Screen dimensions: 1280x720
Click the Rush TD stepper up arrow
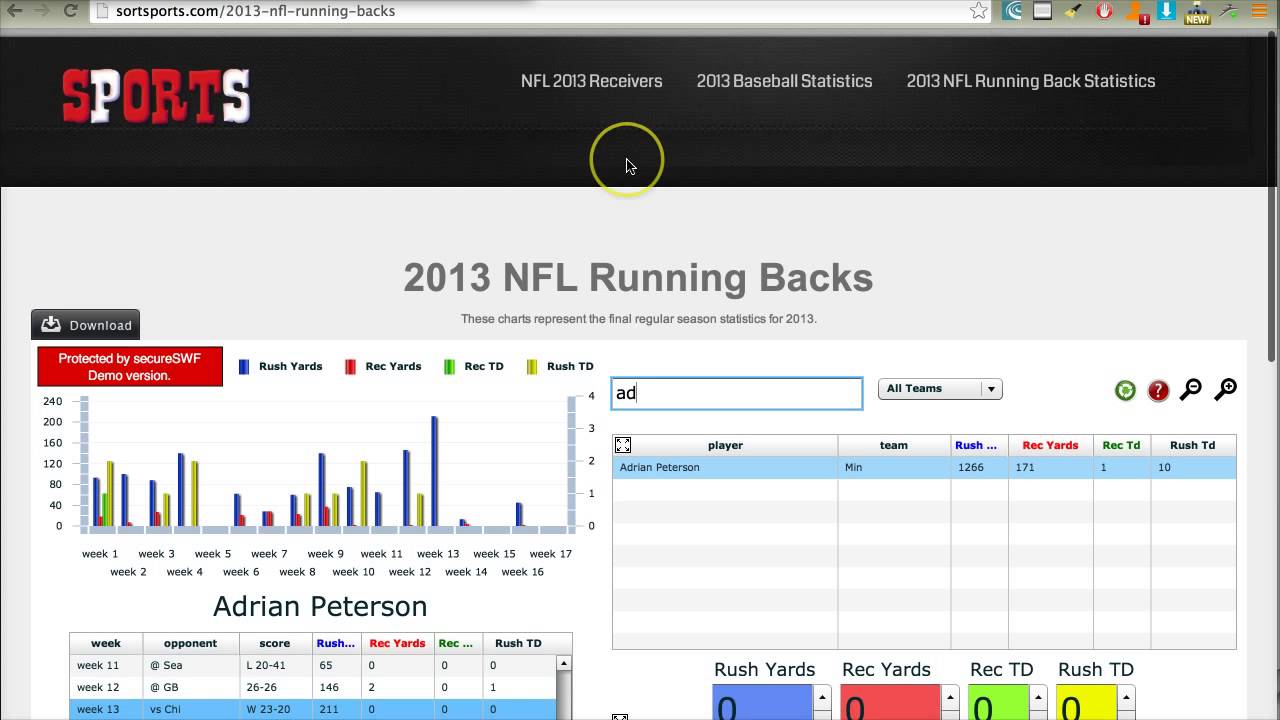pos(1126,698)
